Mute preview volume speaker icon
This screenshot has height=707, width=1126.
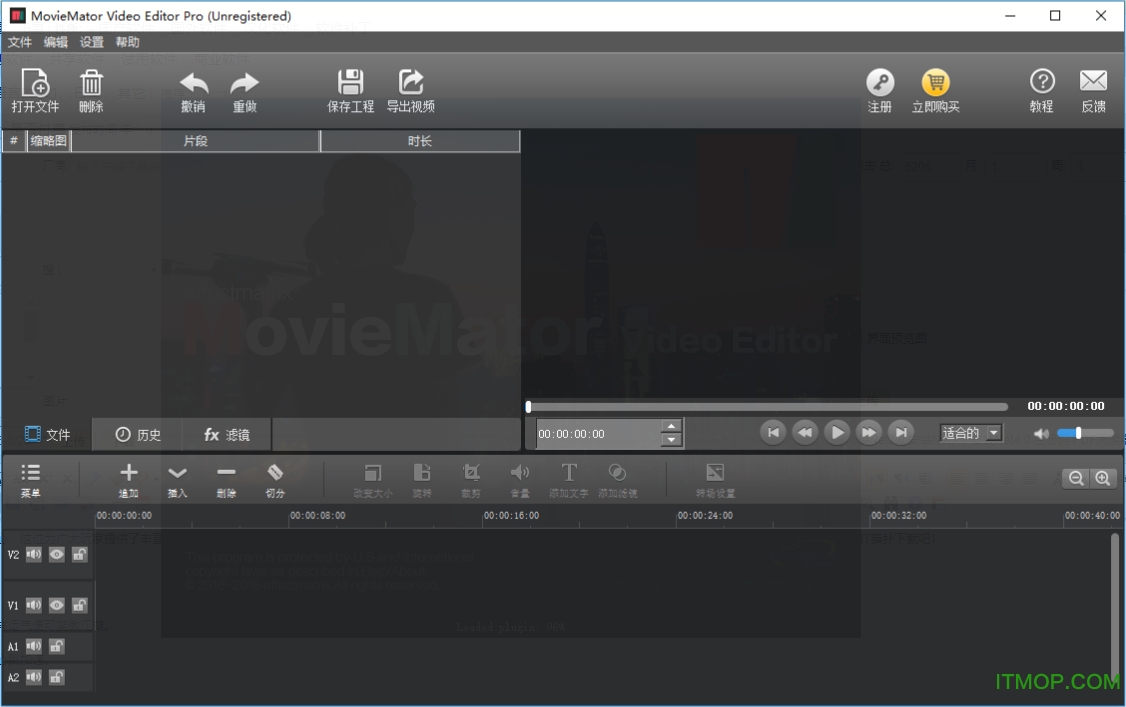coord(1041,434)
